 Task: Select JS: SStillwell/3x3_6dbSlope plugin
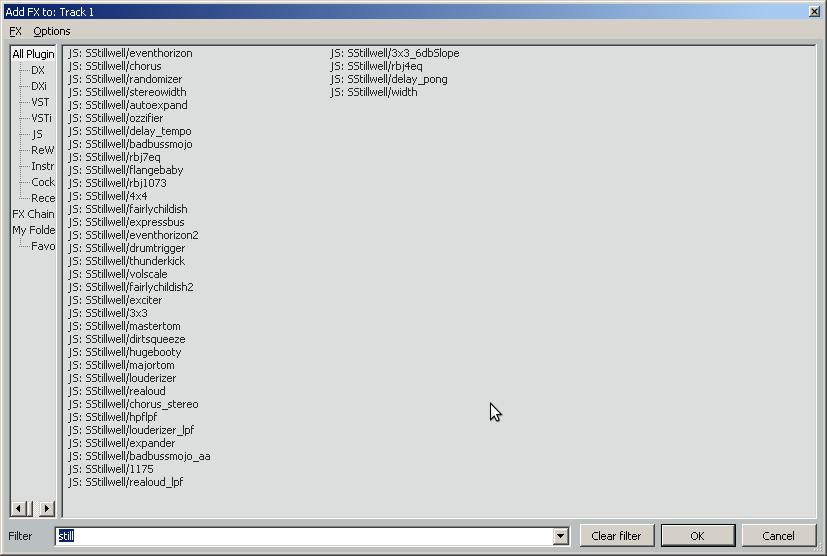coord(395,53)
